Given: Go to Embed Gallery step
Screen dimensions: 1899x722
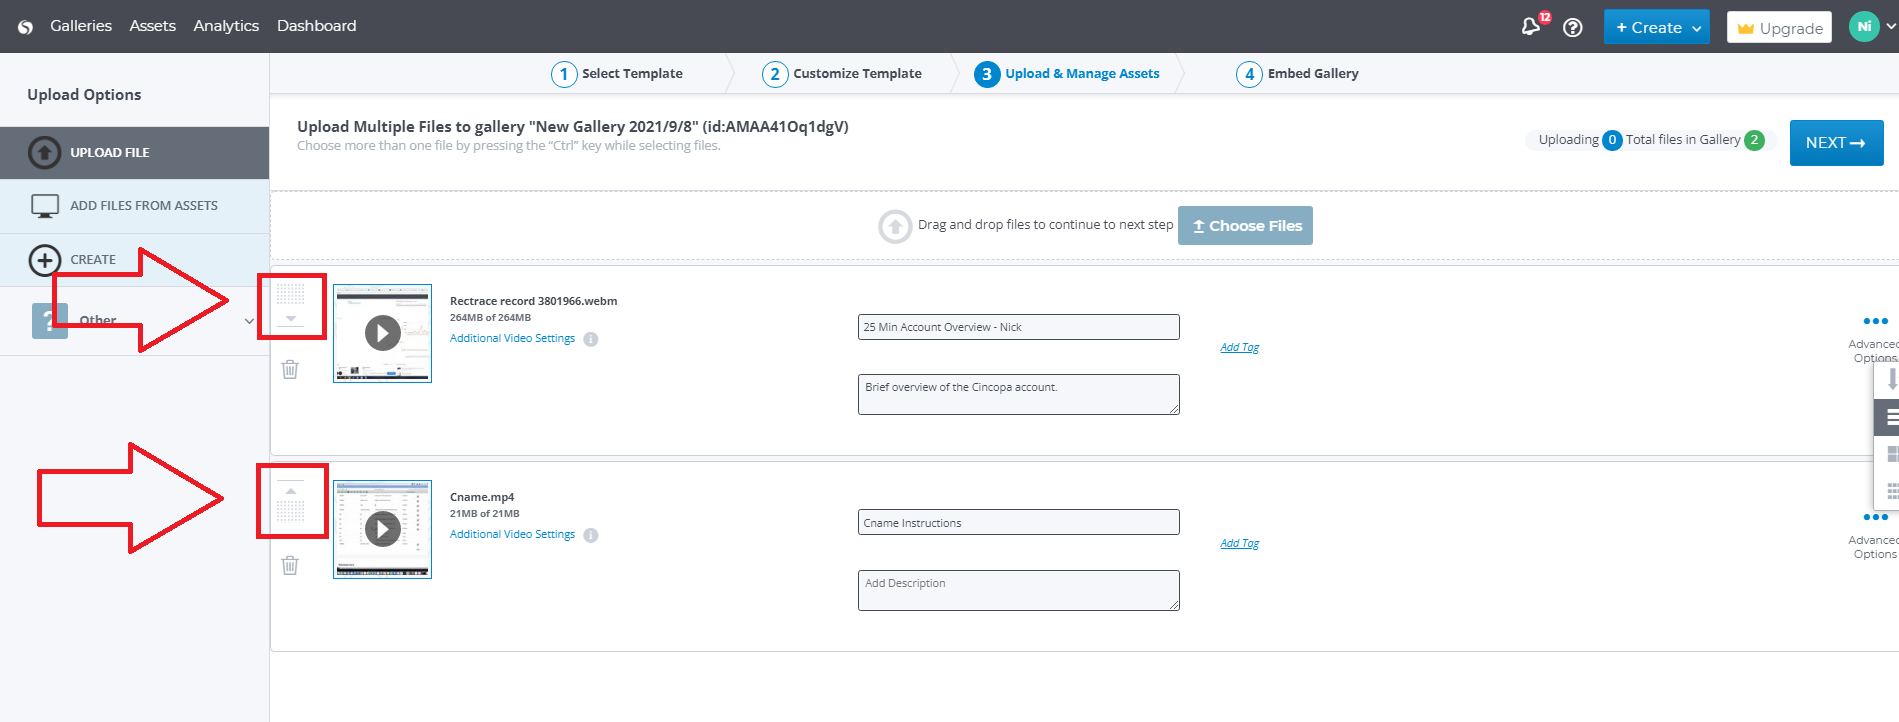Looking at the screenshot, I should pos(1311,74).
